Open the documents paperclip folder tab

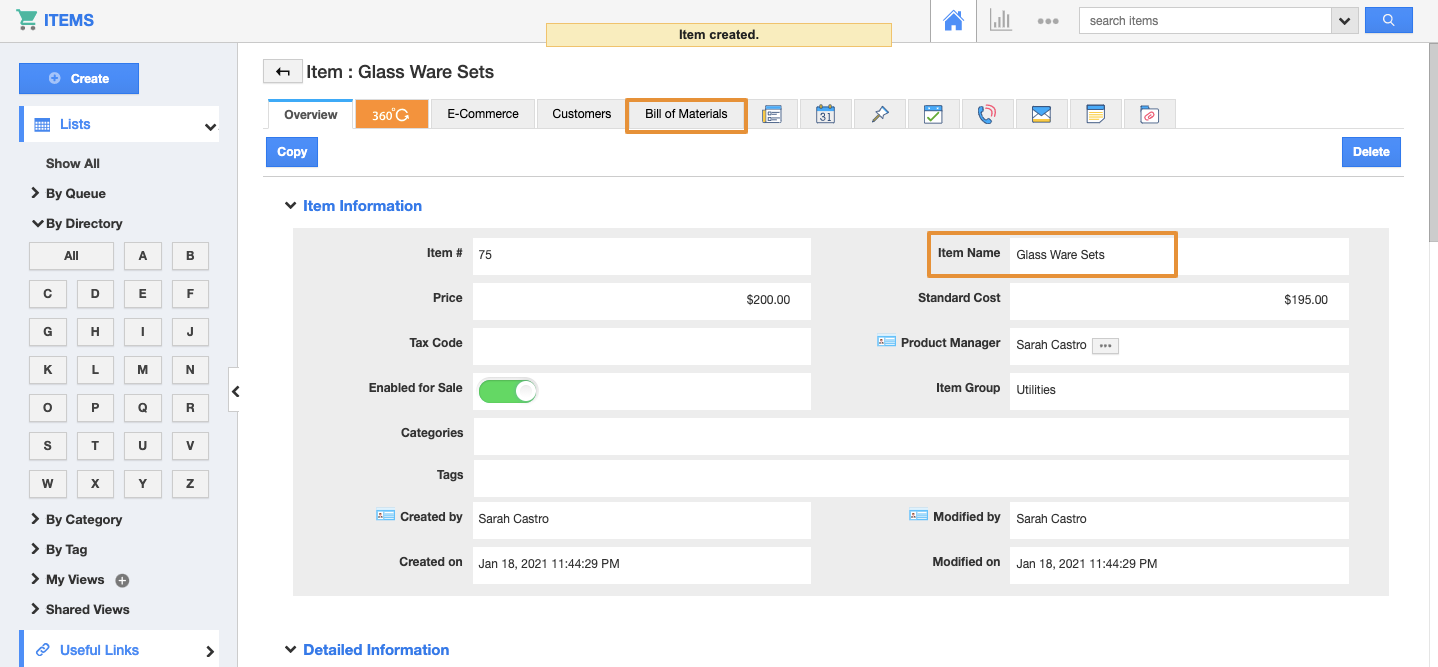click(x=1149, y=115)
